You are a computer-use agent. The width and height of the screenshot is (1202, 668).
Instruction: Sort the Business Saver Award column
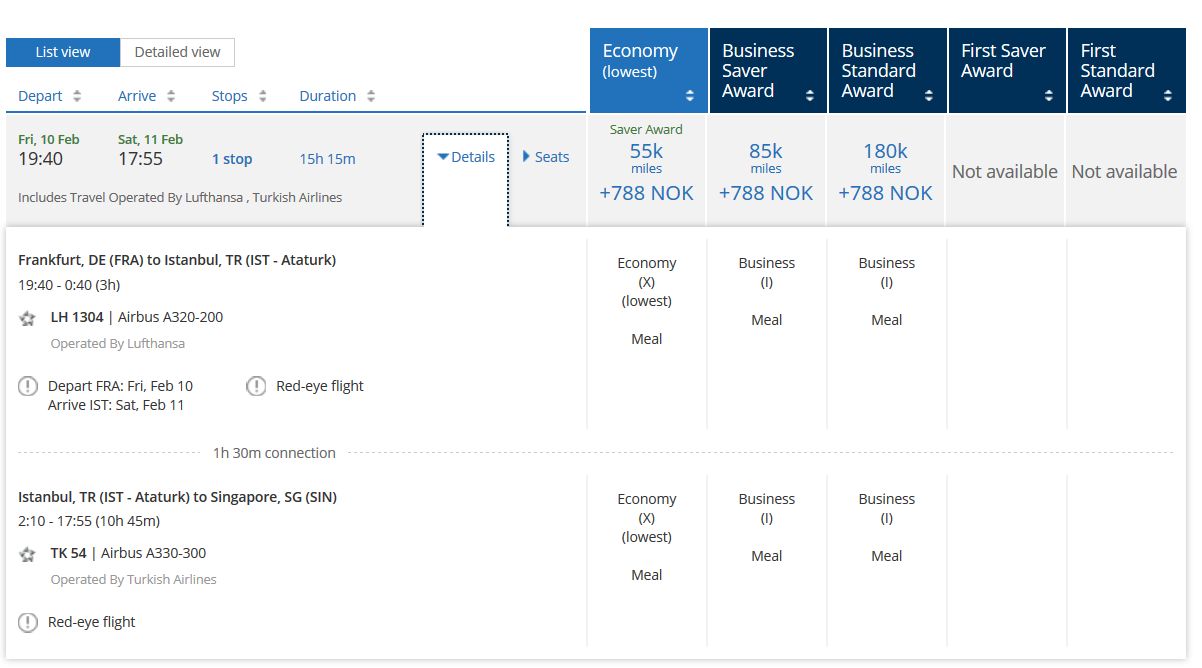click(809, 96)
